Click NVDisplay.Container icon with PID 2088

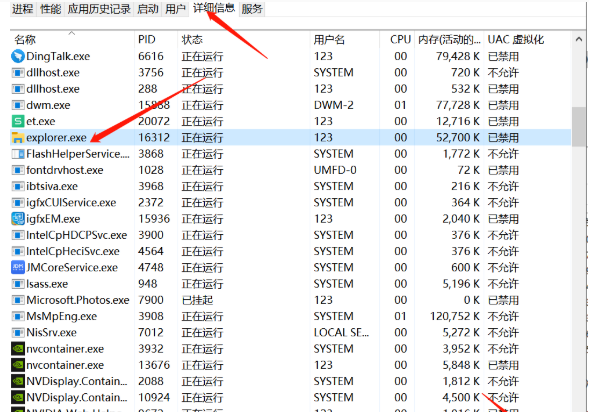point(18,381)
